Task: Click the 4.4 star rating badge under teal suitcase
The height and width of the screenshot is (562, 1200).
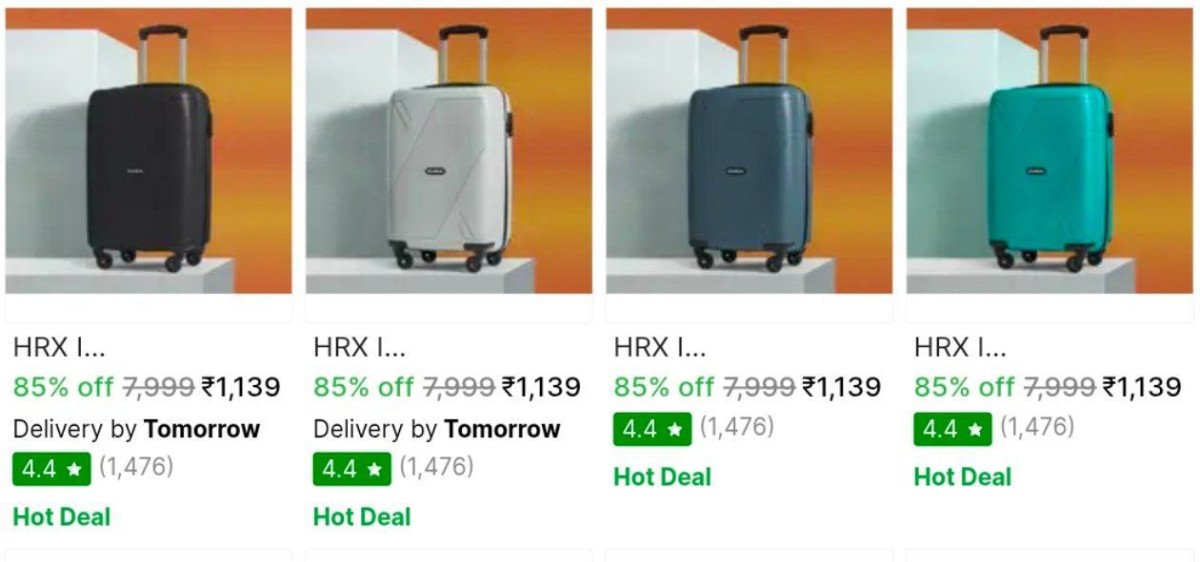Action: click(952, 429)
